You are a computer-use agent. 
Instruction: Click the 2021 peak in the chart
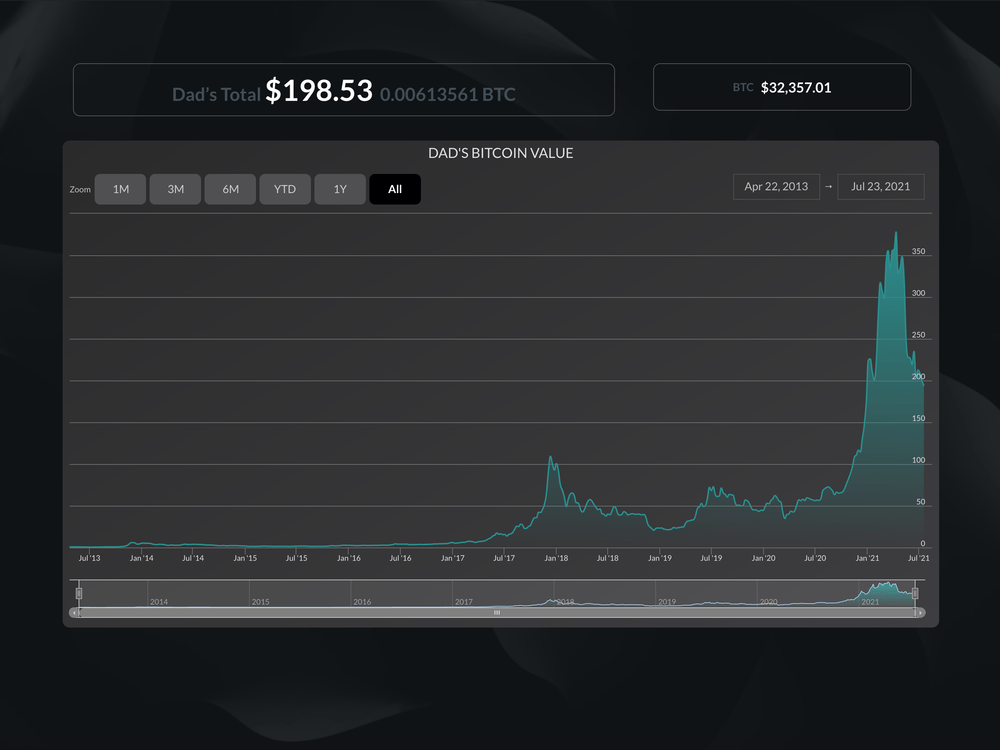coord(895,234)
